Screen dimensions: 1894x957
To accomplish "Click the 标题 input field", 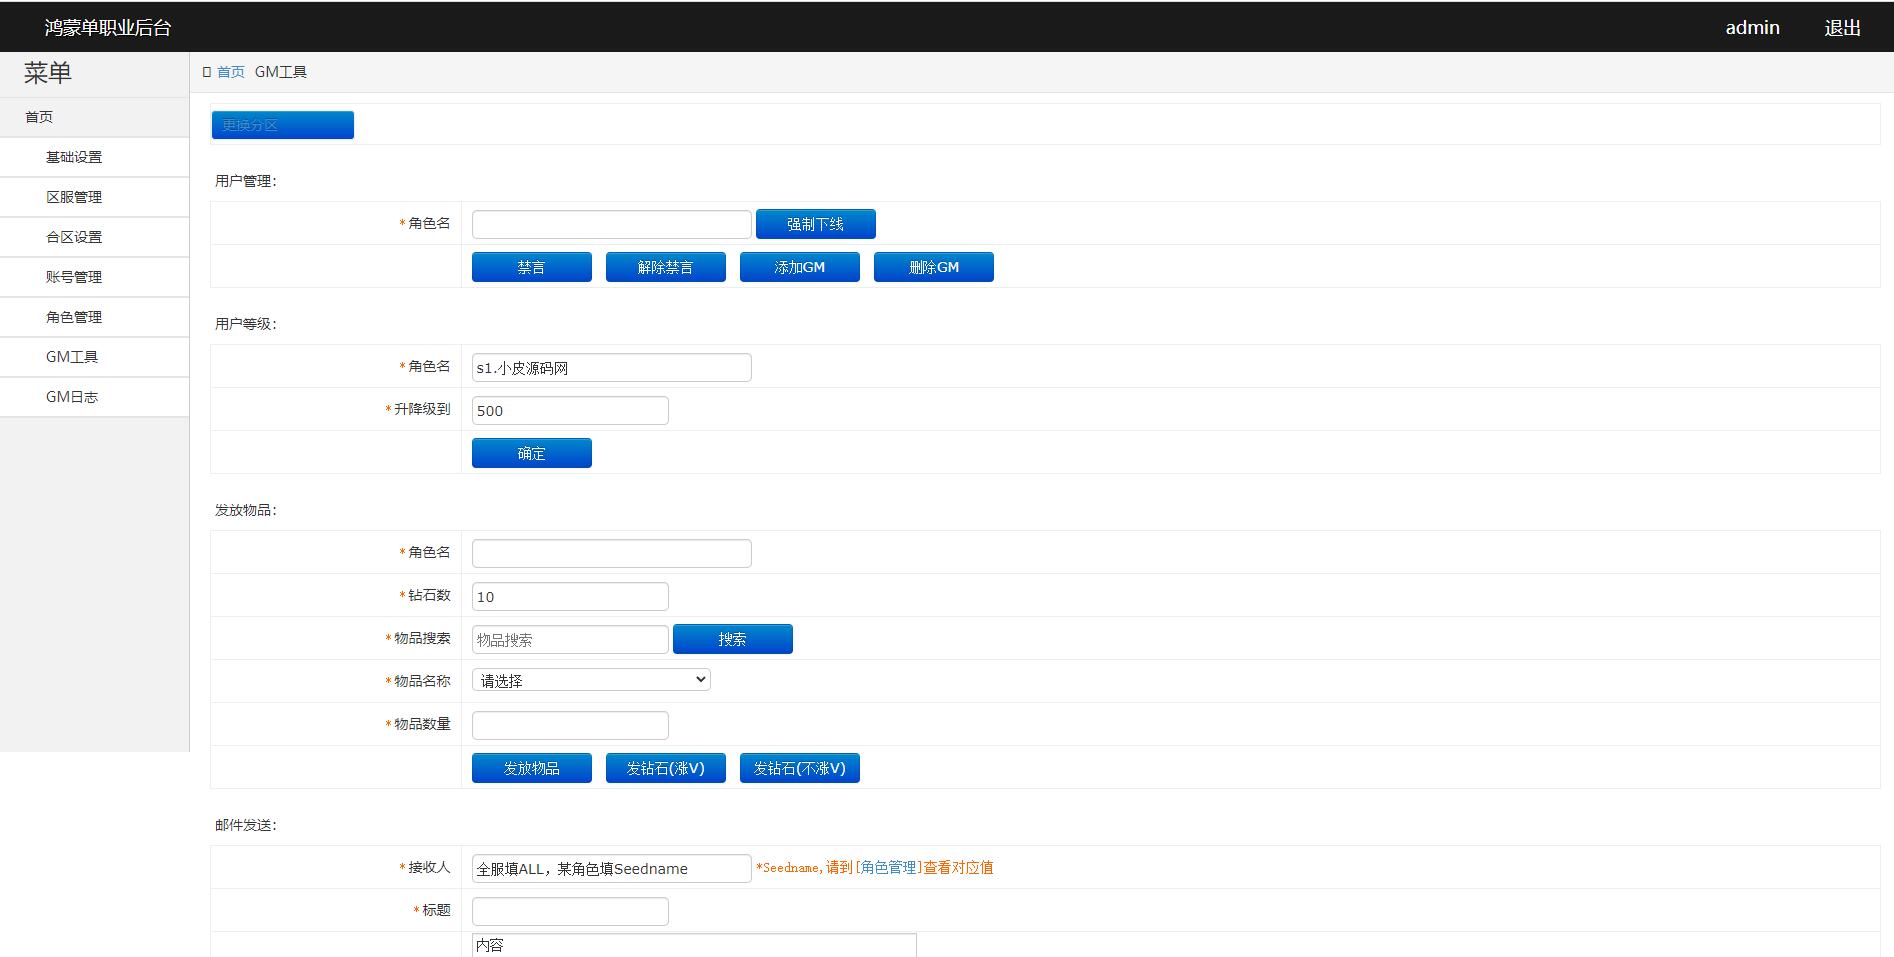I will pyautogui.click(x=569, y=910).
